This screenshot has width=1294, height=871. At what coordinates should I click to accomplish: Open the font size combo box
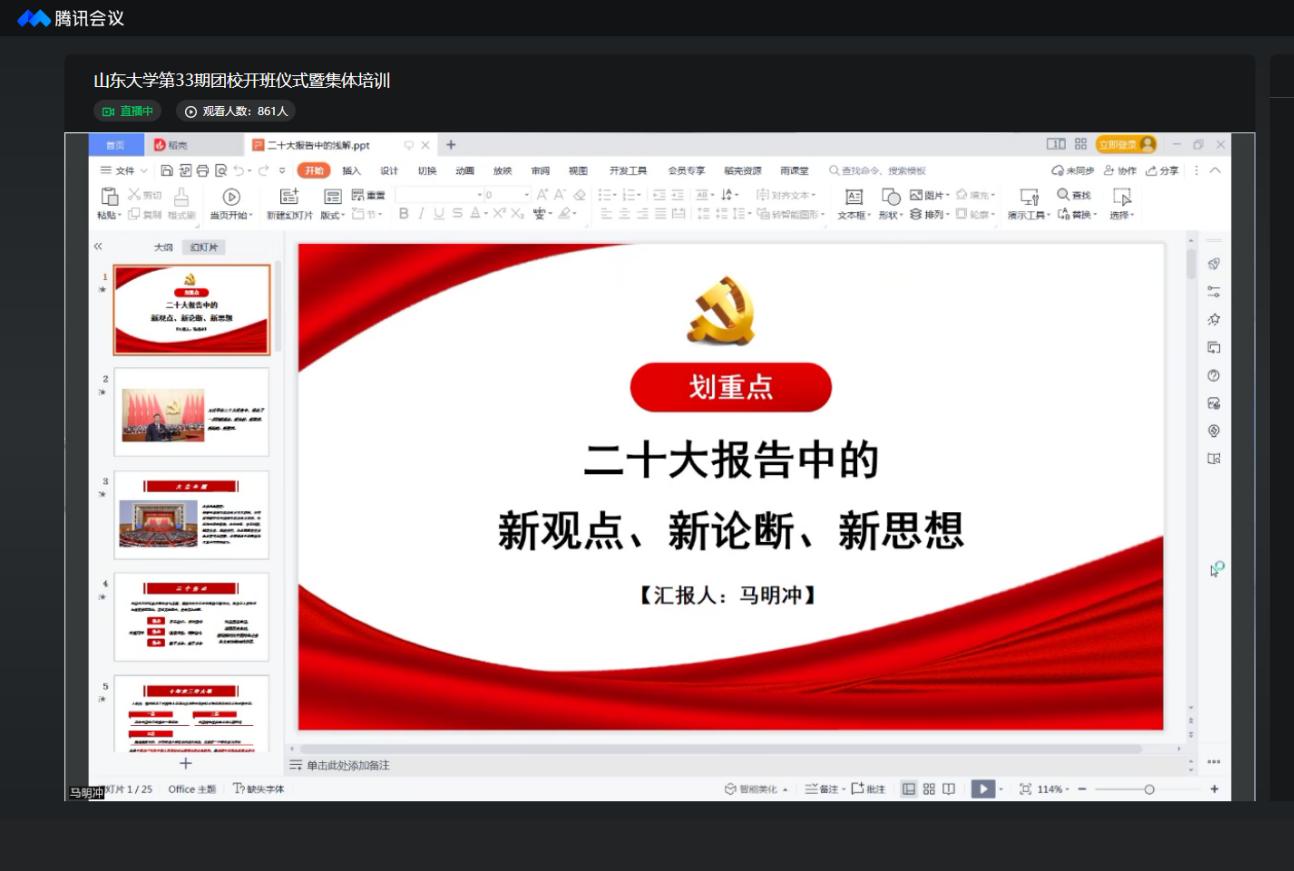tap(508, 195)
